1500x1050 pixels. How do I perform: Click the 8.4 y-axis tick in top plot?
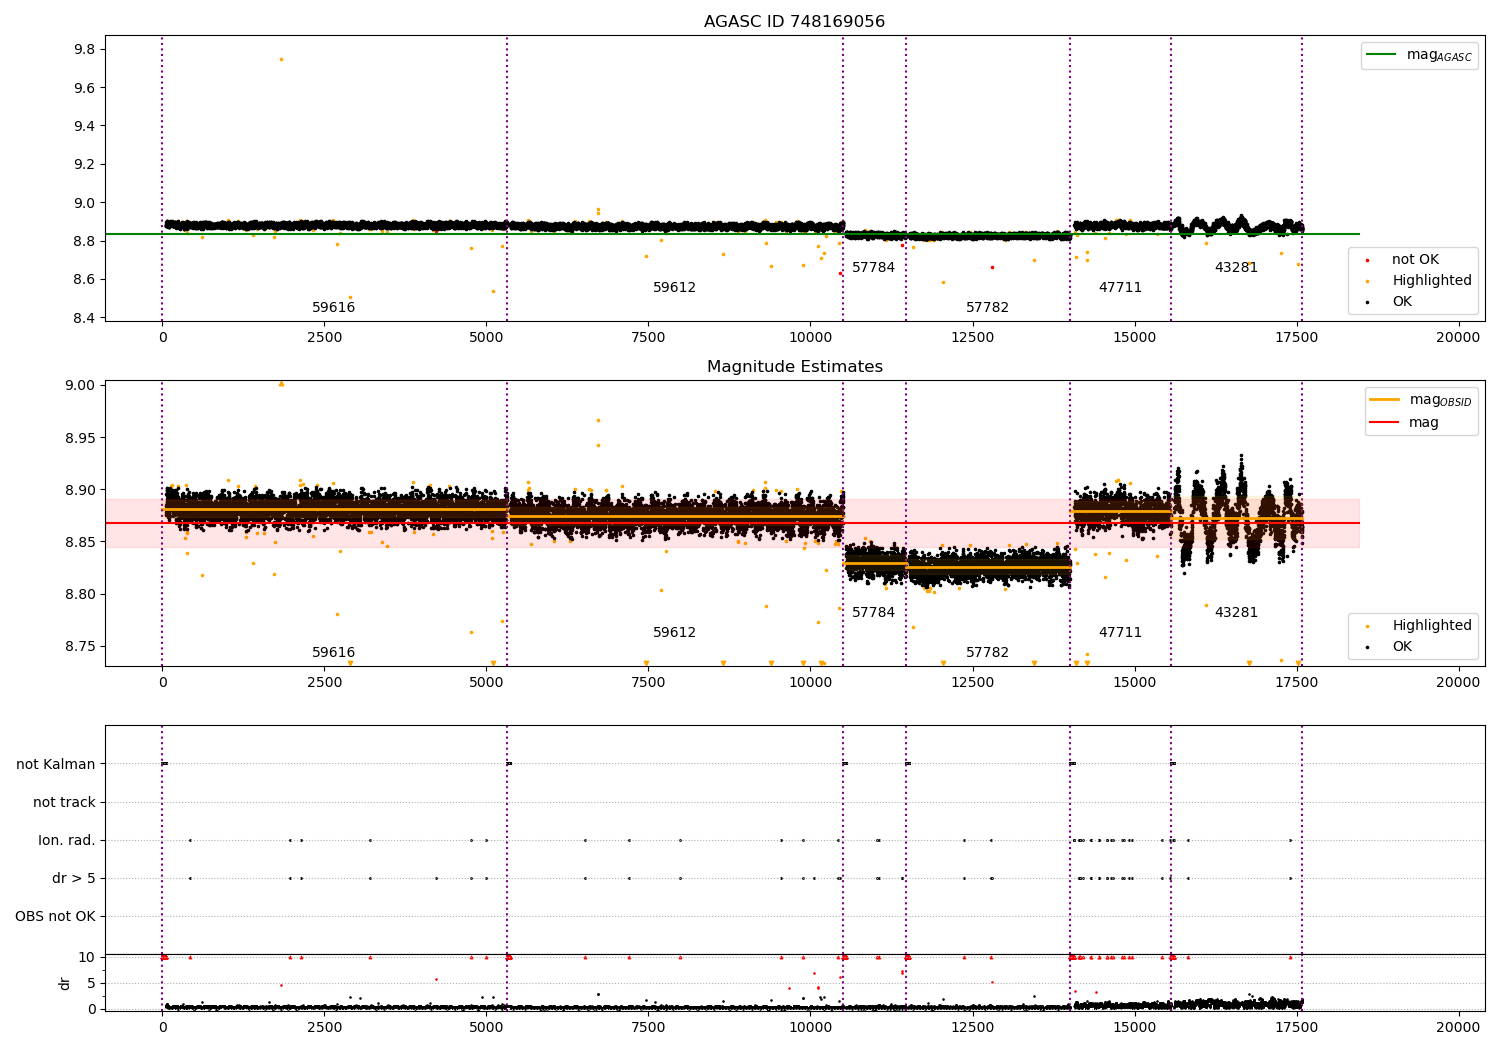click(x=85, y=318)
